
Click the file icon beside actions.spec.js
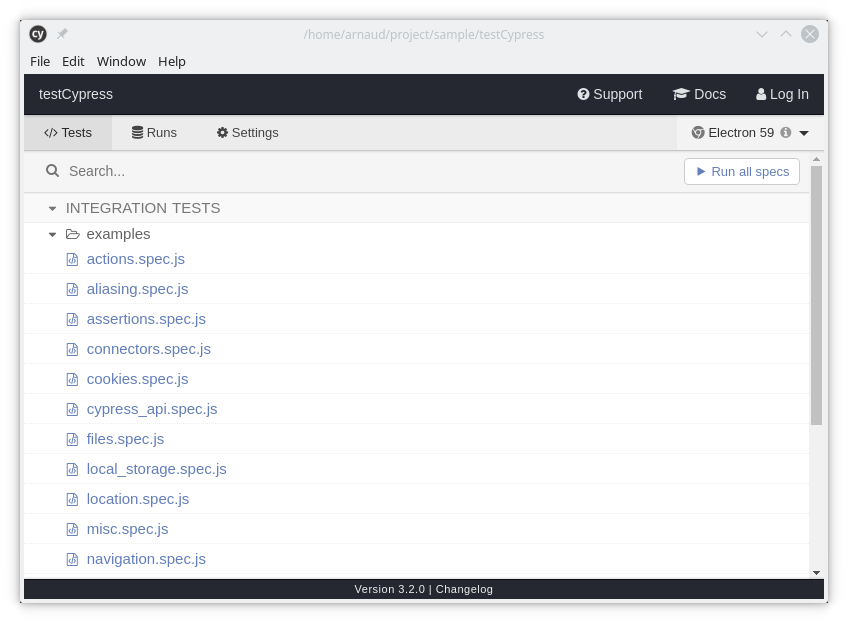point(72,259)
